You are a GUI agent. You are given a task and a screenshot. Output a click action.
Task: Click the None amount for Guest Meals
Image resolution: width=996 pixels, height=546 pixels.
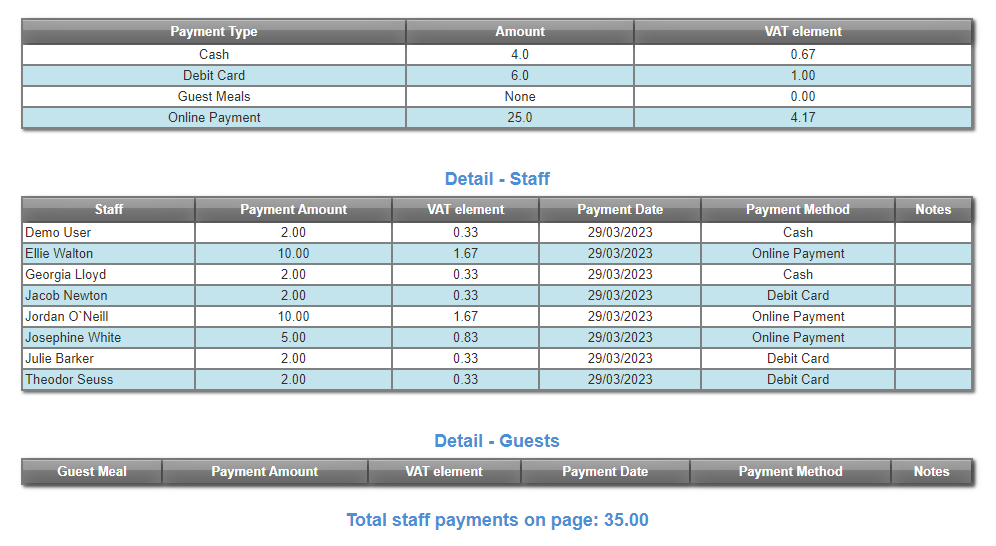tap(520, 97)
